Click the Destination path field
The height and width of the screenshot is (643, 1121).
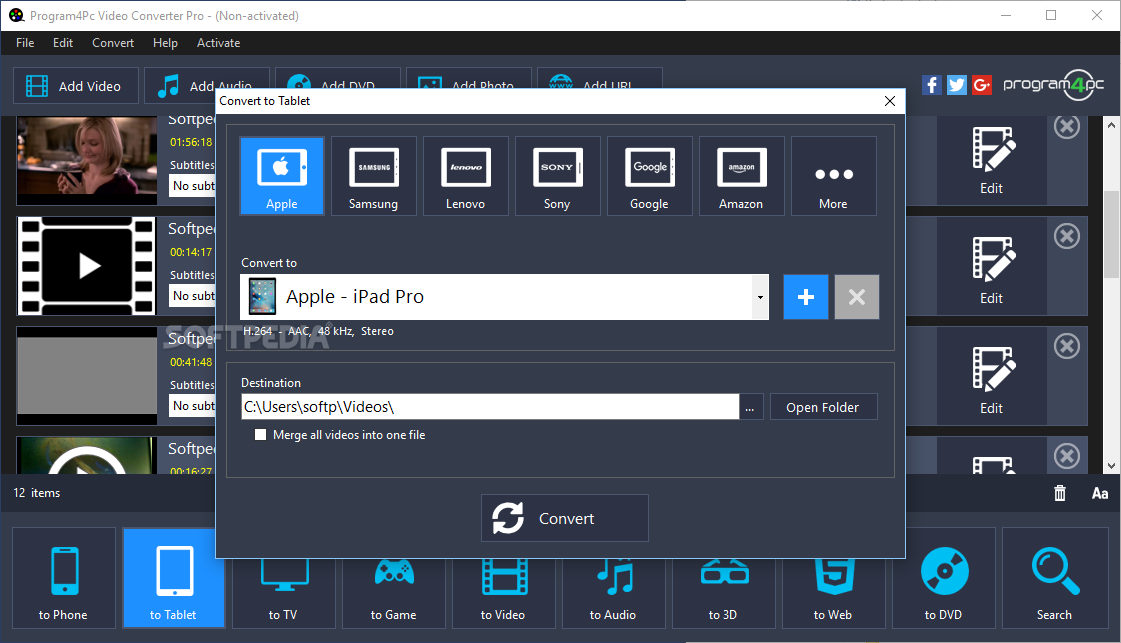pos(490,407)
